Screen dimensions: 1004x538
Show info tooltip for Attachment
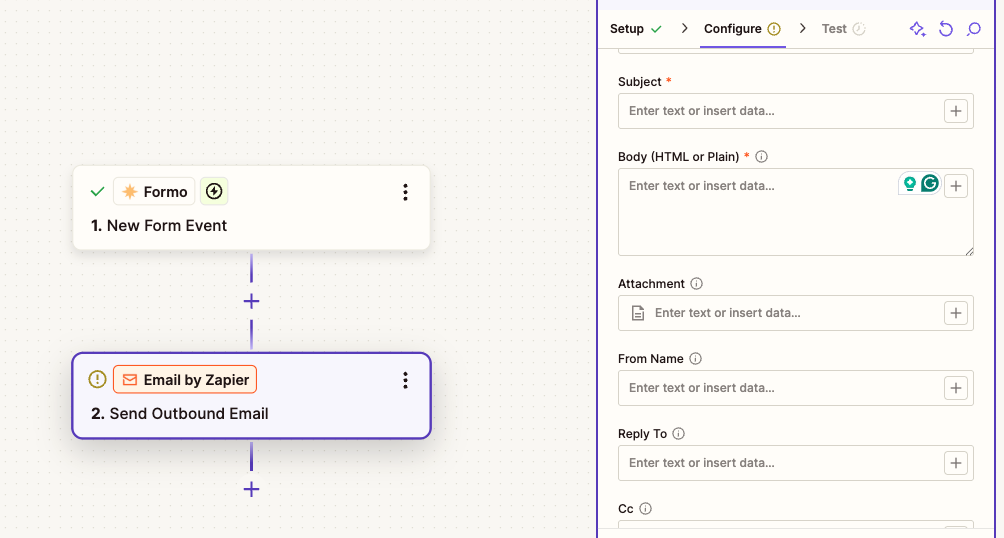697,284
